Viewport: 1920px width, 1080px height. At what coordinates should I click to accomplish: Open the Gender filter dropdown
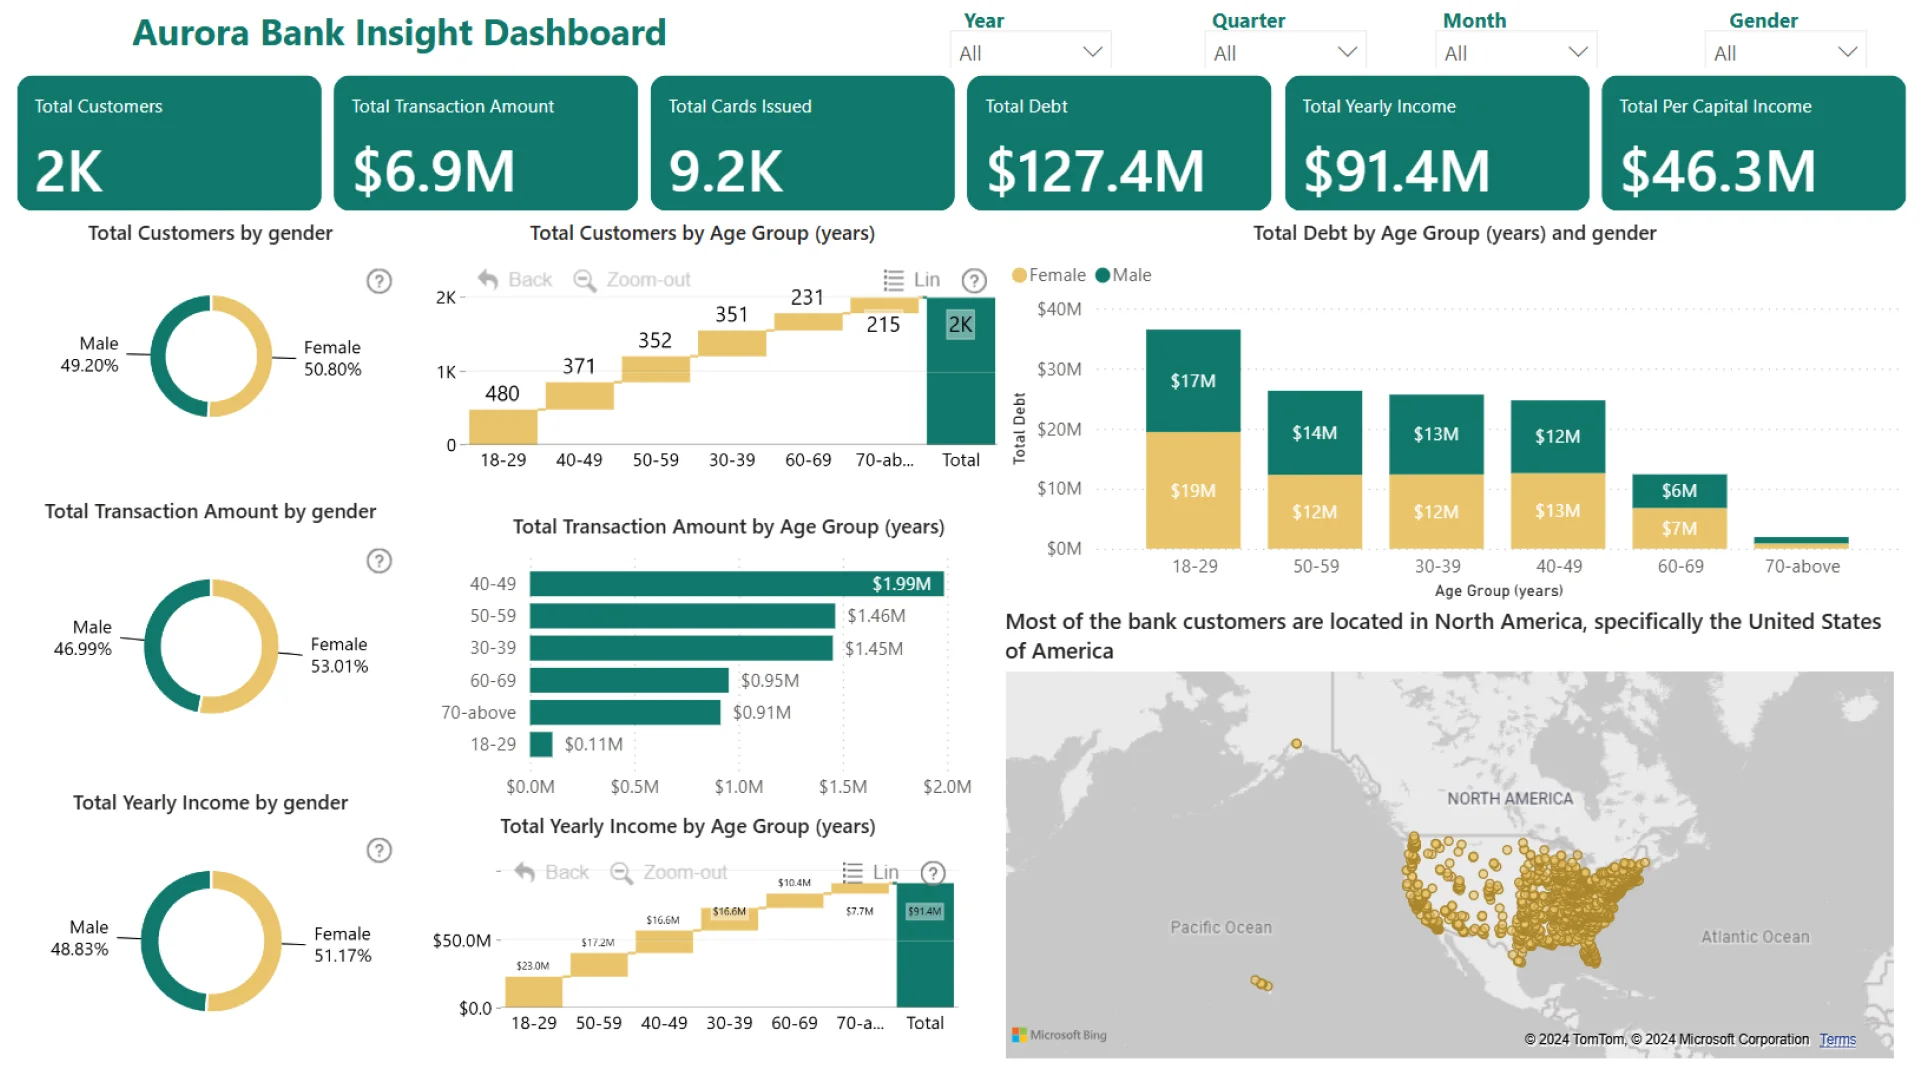pos(1785,52)
